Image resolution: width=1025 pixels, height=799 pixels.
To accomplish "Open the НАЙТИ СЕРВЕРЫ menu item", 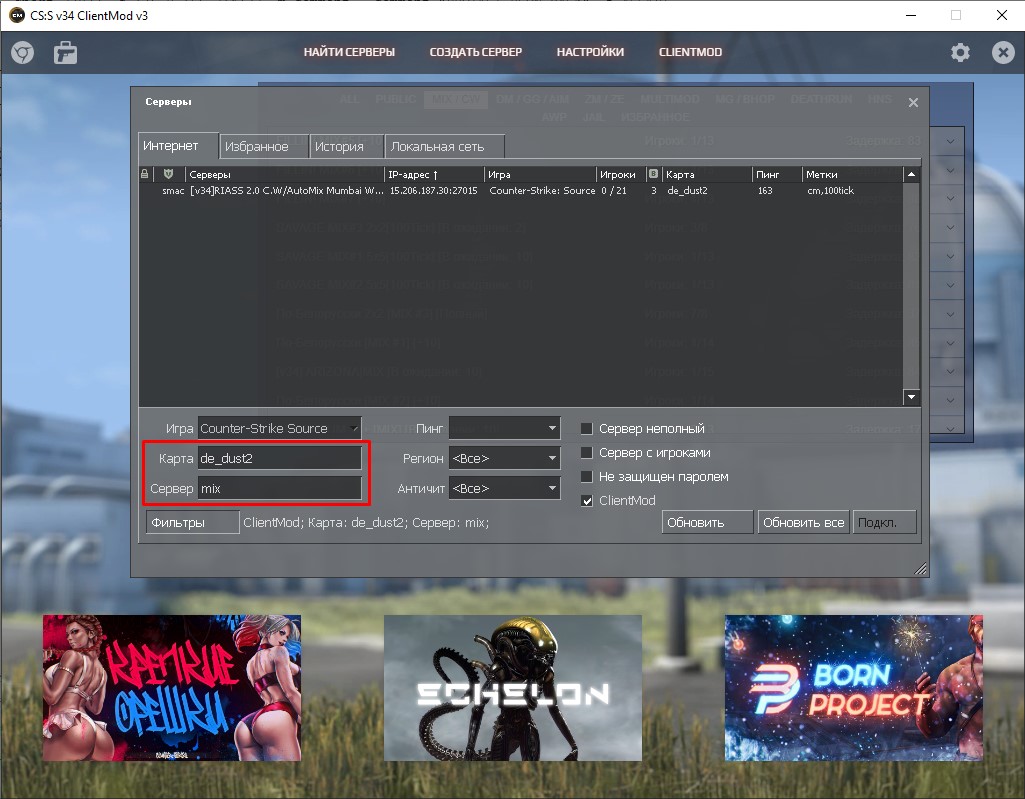I will point(349,52).
